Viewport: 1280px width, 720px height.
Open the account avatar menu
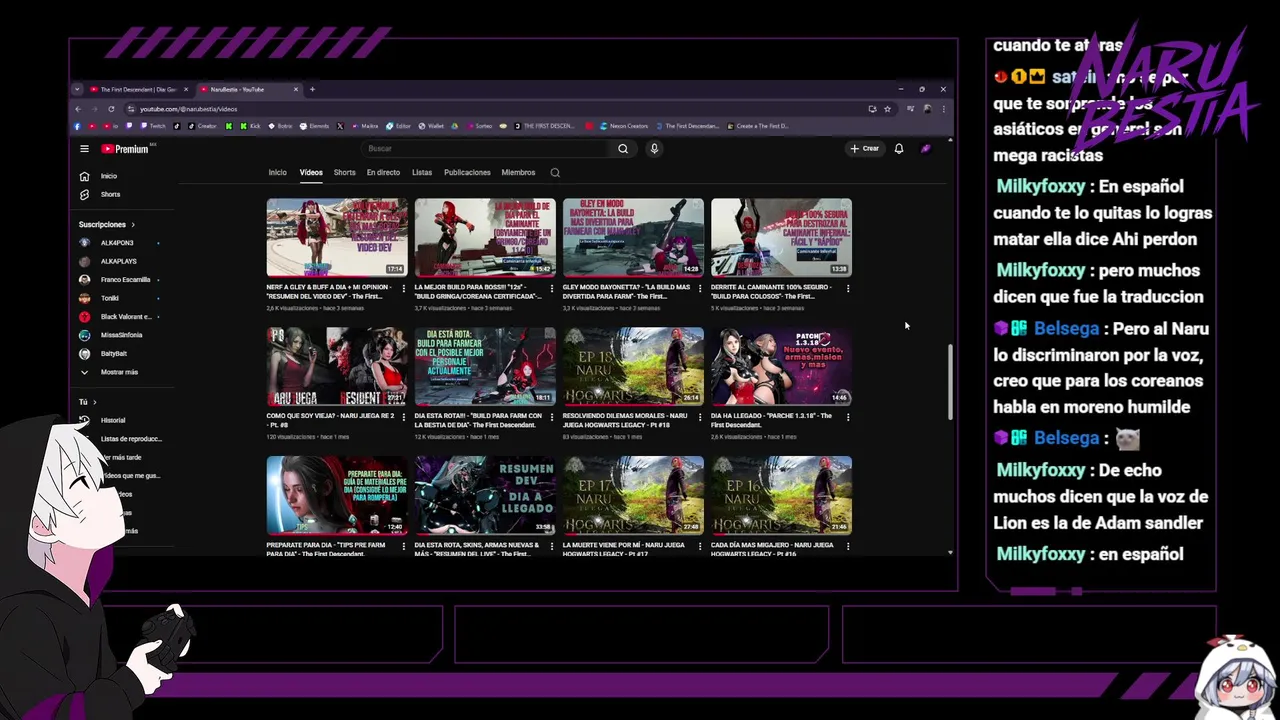pos(926,149)
